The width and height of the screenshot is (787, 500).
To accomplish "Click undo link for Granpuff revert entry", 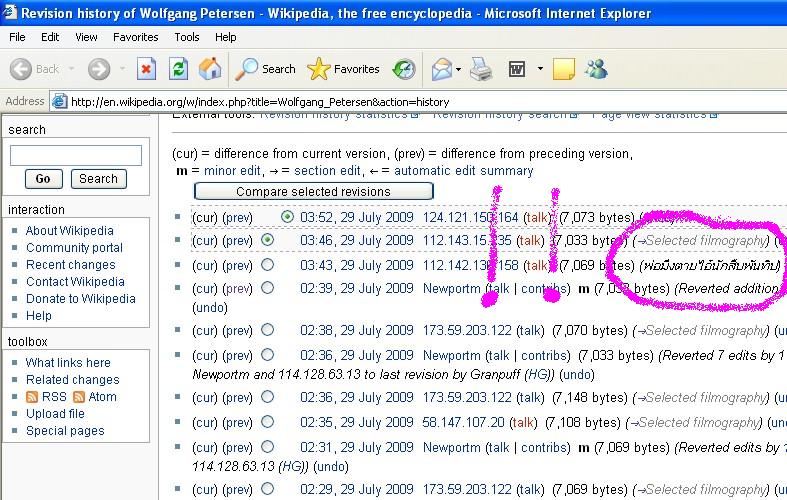I will click(x=577, y=375).
